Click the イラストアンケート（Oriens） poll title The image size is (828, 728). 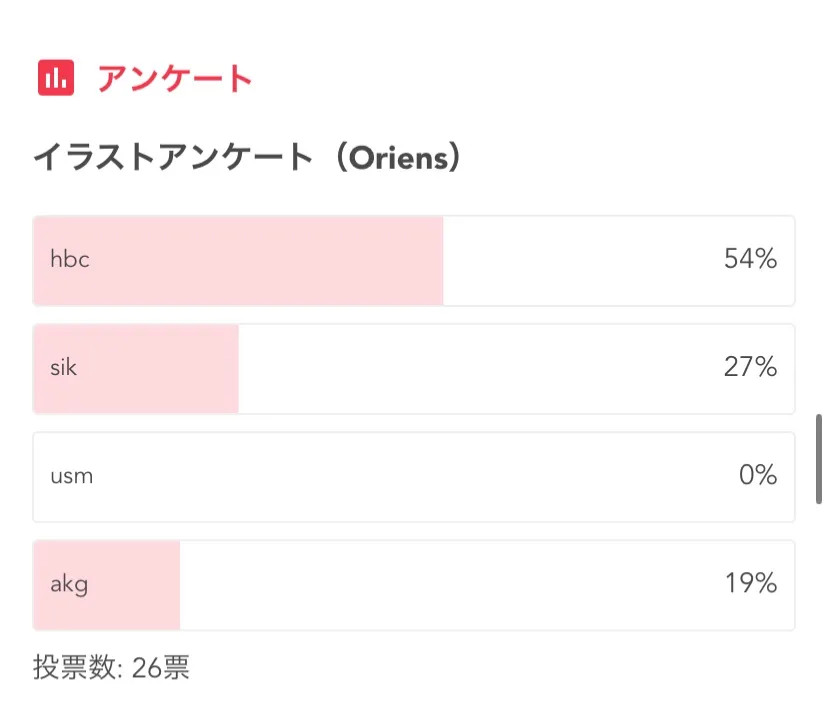pos(247,158)
